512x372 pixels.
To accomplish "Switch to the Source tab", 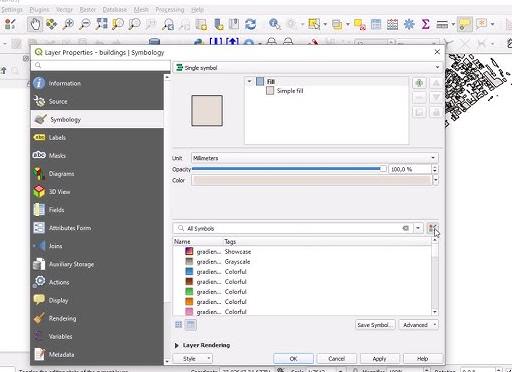I will coord(97,101).
